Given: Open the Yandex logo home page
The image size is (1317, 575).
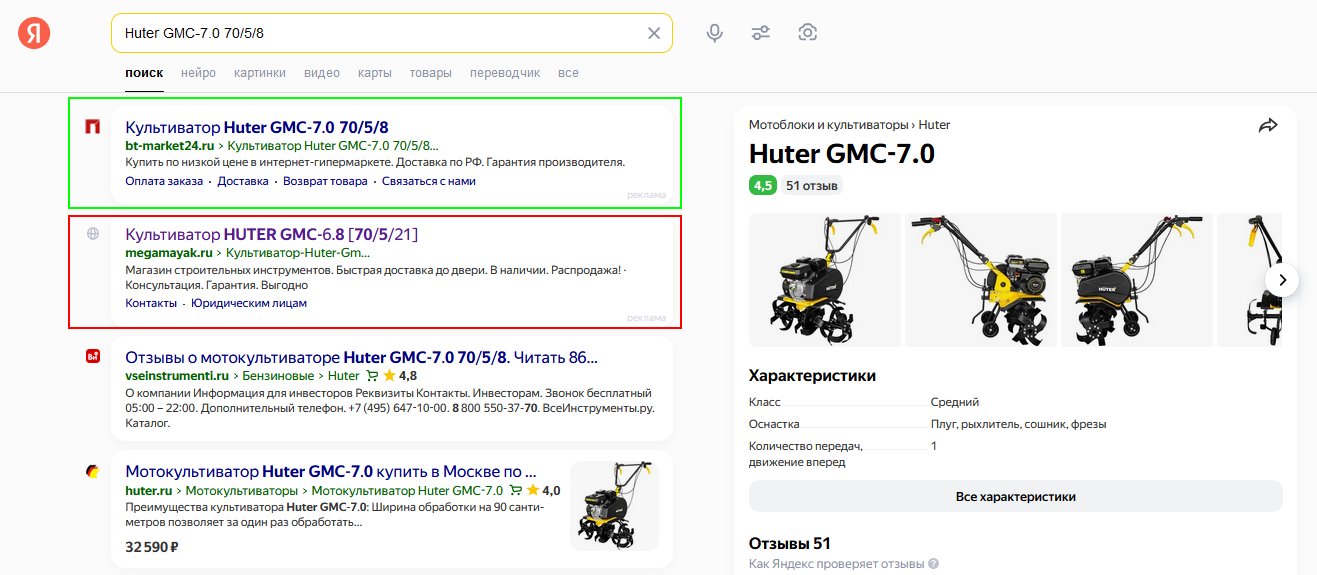Looking at the screenshot, I should click(x=34, y=33).
